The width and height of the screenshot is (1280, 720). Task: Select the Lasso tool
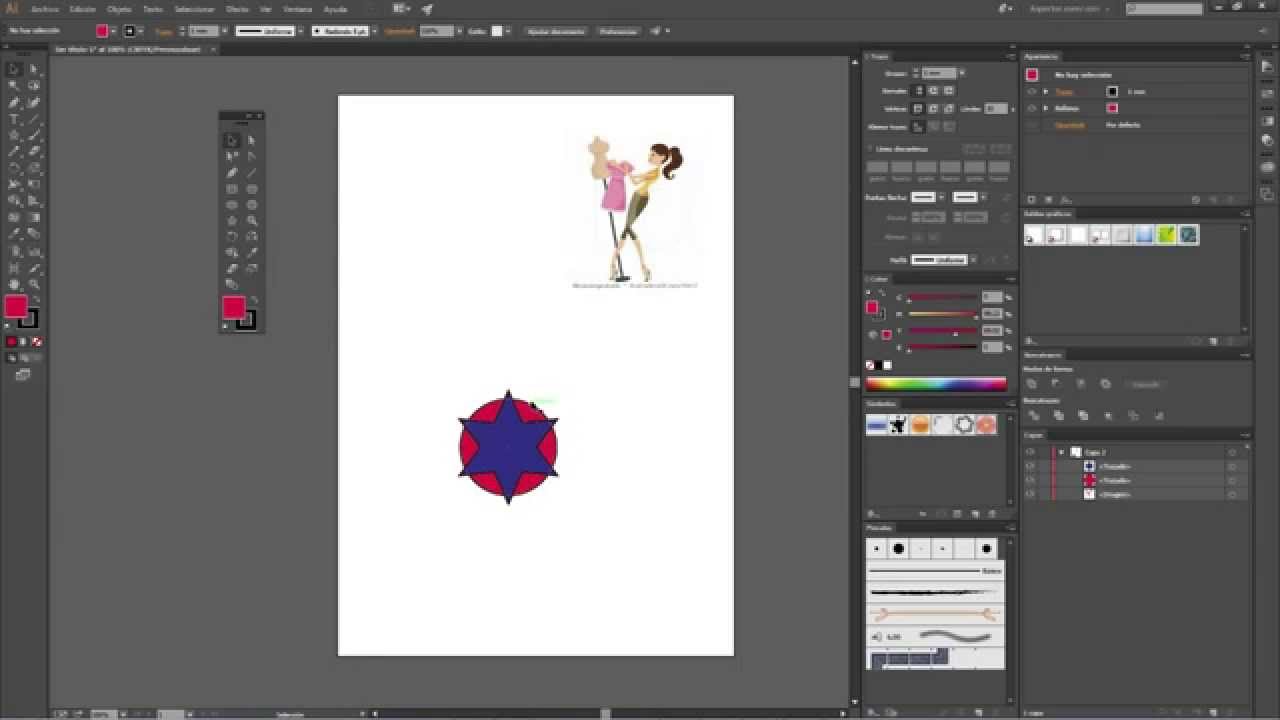[x=34, y=86]
